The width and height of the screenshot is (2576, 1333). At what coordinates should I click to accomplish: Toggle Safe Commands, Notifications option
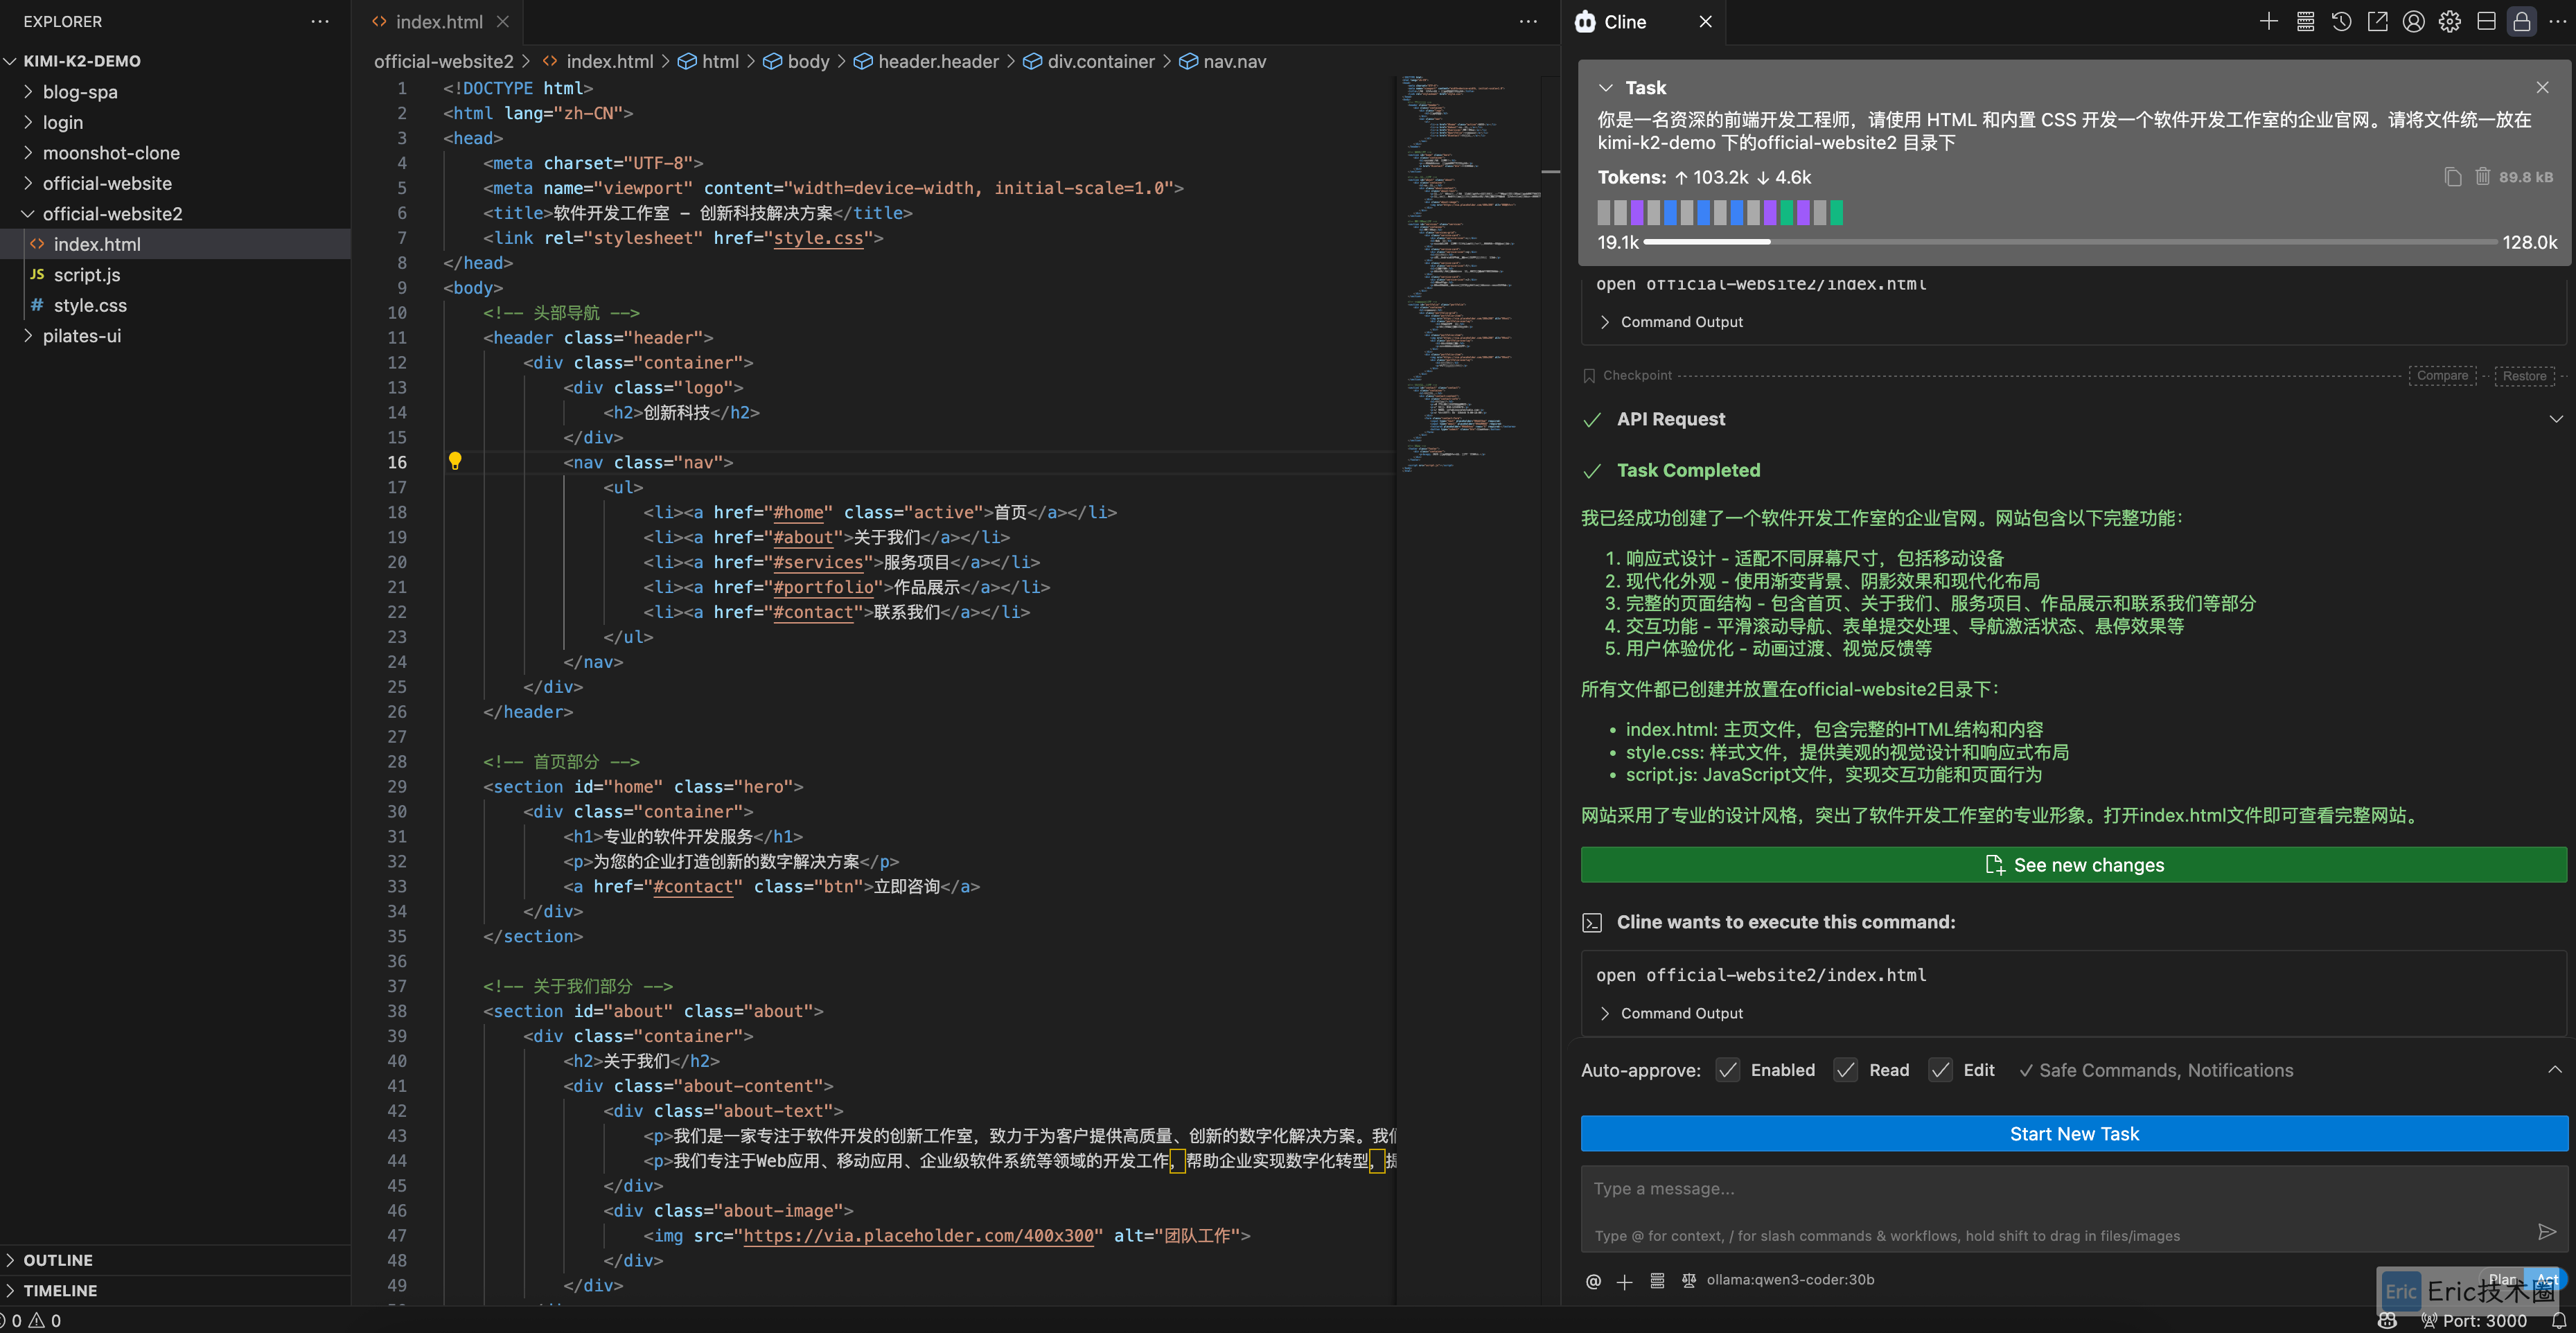[x=2155, y=1070]
